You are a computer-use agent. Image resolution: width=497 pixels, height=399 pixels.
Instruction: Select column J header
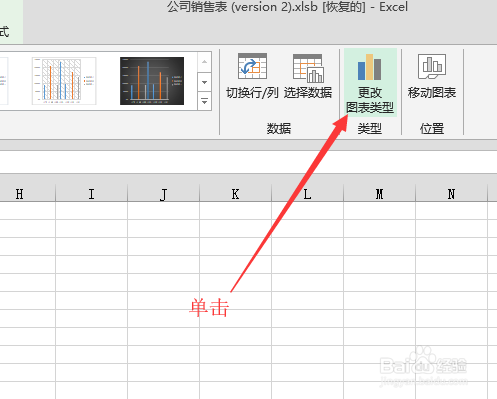(x=163, y=194)
